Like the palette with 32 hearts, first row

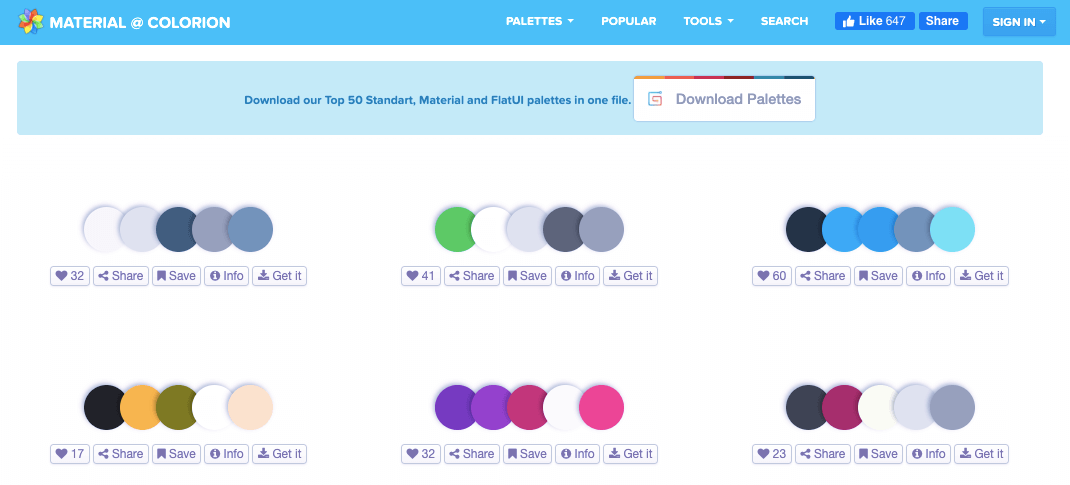pos(70,276)
